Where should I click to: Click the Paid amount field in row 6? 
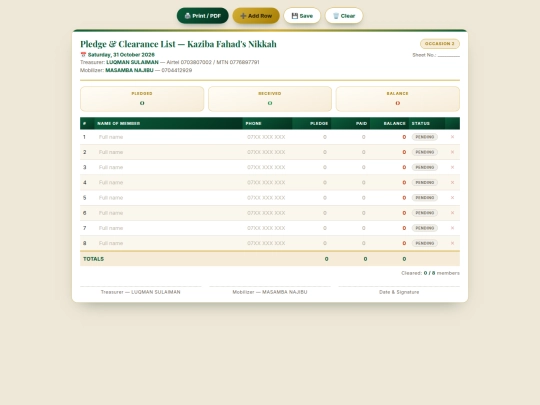pos(351,213)
